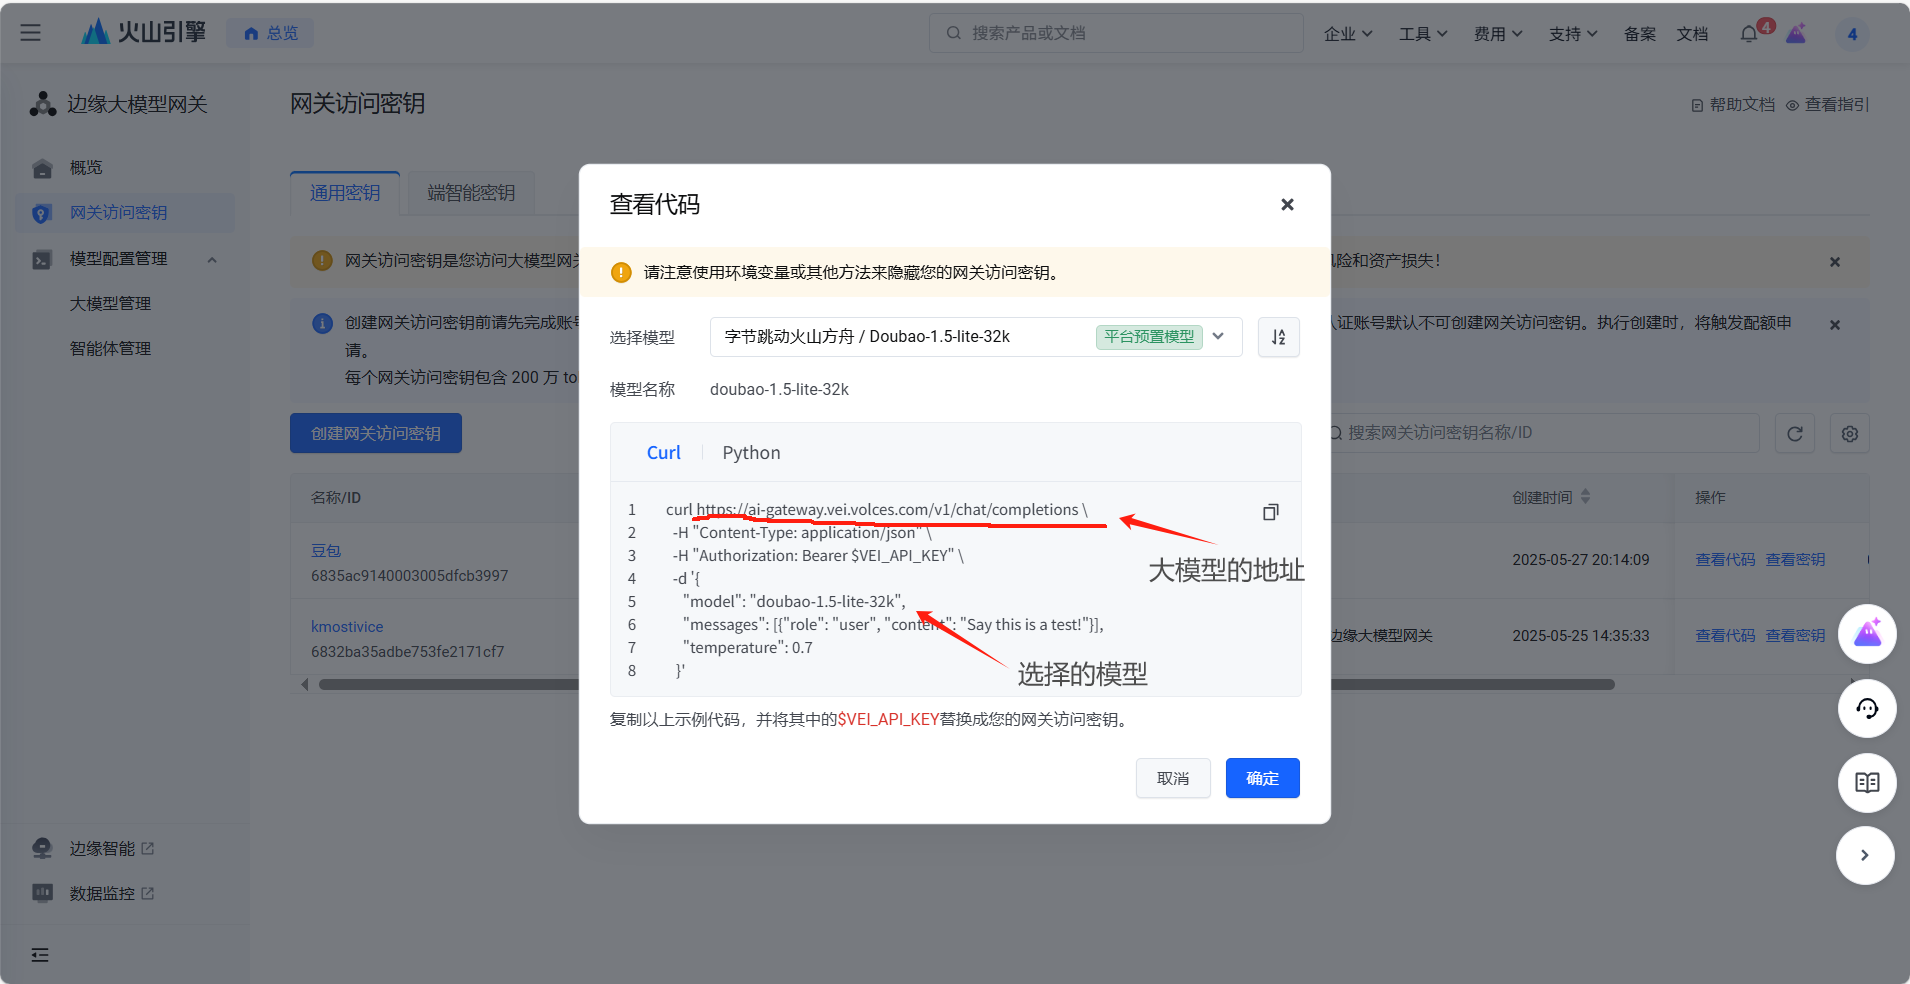Open the notification bell

pos(1750,33)
